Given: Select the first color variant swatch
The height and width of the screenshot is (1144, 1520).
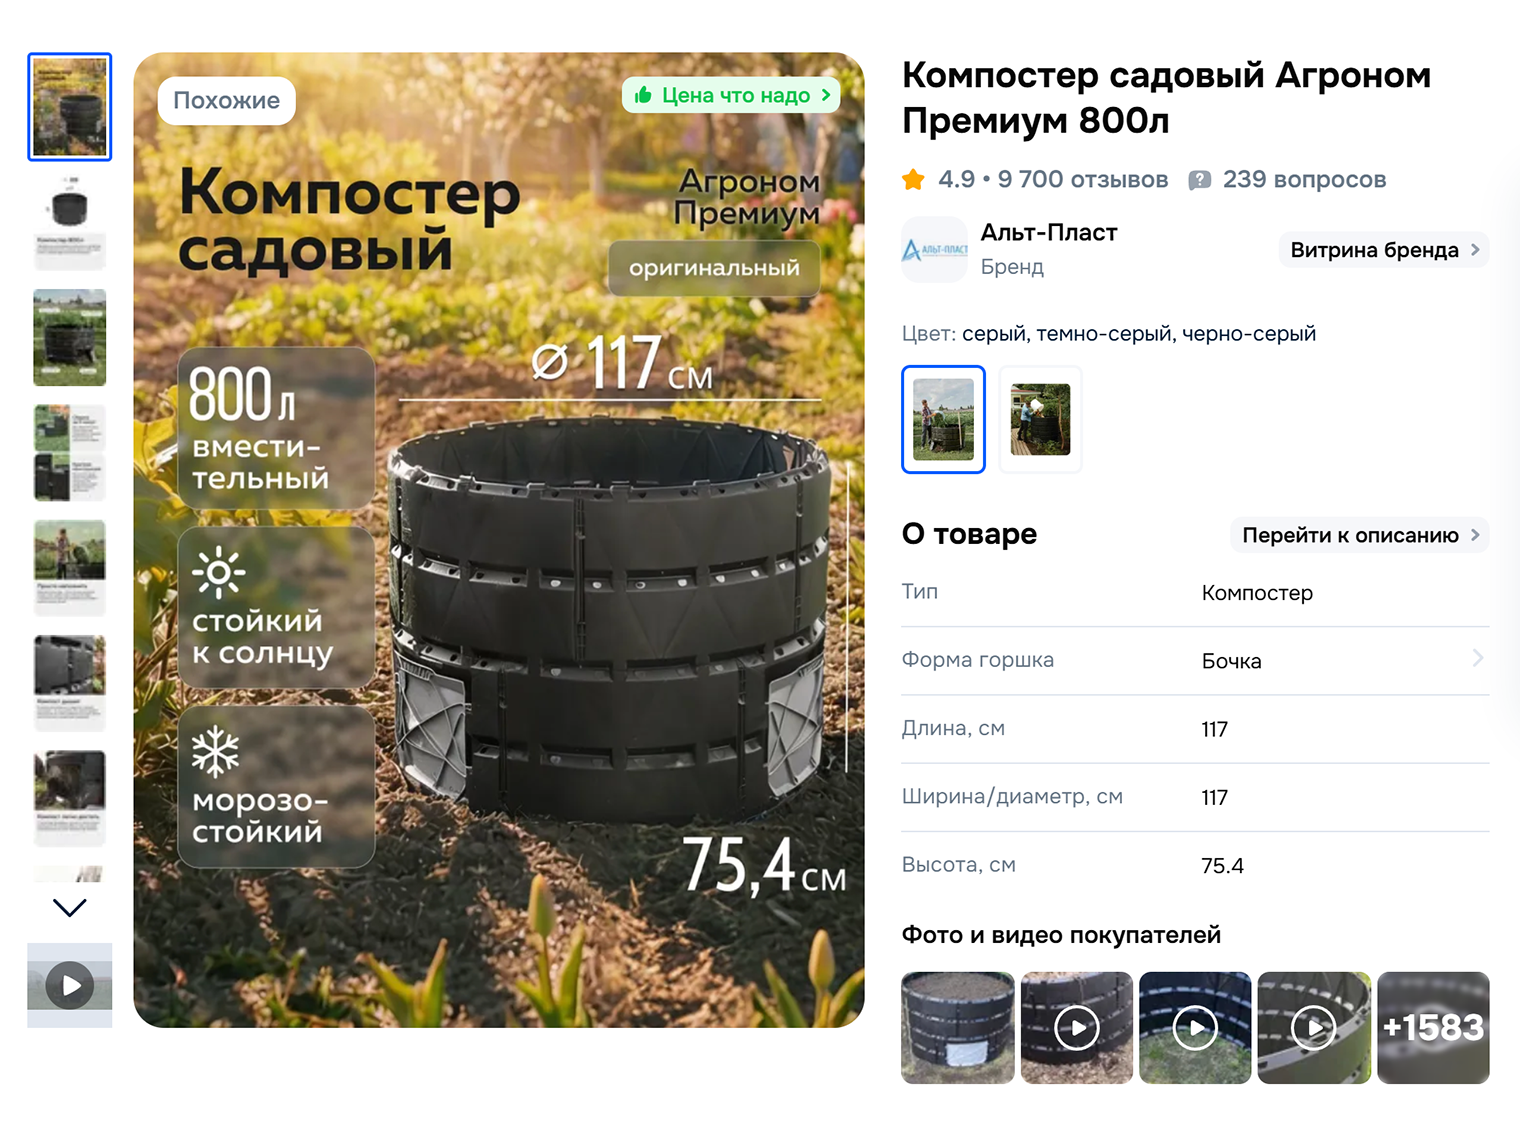Looking at the screenshot, I should [943, 419].
